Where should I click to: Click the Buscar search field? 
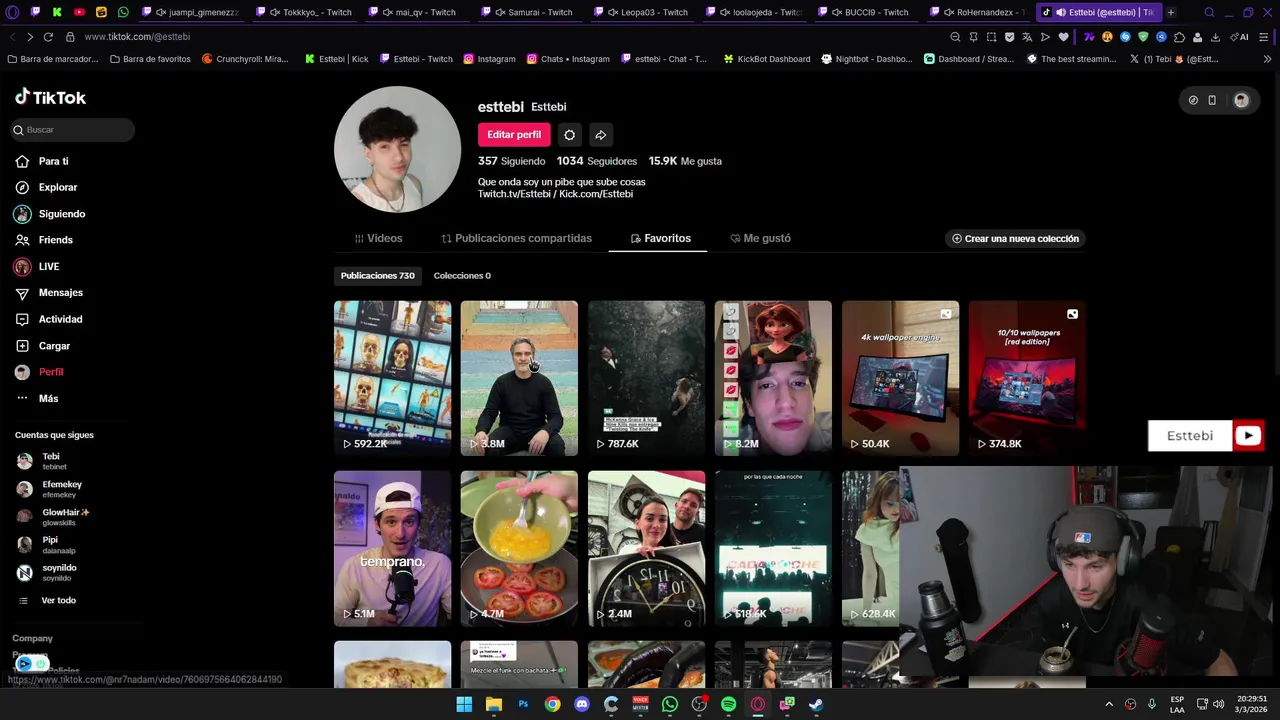click(x=72, y=130)
